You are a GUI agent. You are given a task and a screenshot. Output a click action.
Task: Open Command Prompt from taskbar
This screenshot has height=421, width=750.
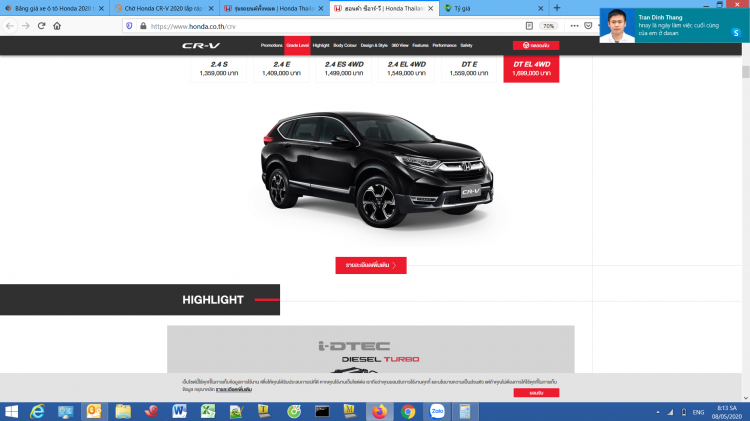pyautogui.click(x=322, y=411)
